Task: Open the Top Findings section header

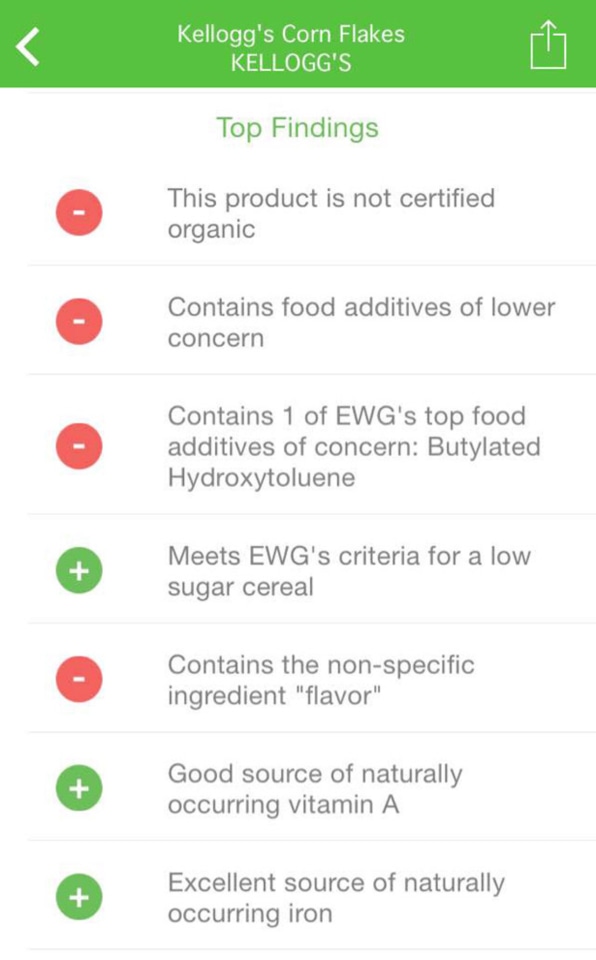Action: [x=297, y=127]
